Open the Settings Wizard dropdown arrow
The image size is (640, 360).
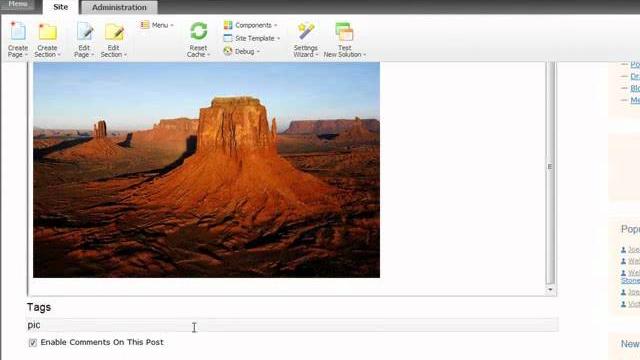click(x=317, y=55)
